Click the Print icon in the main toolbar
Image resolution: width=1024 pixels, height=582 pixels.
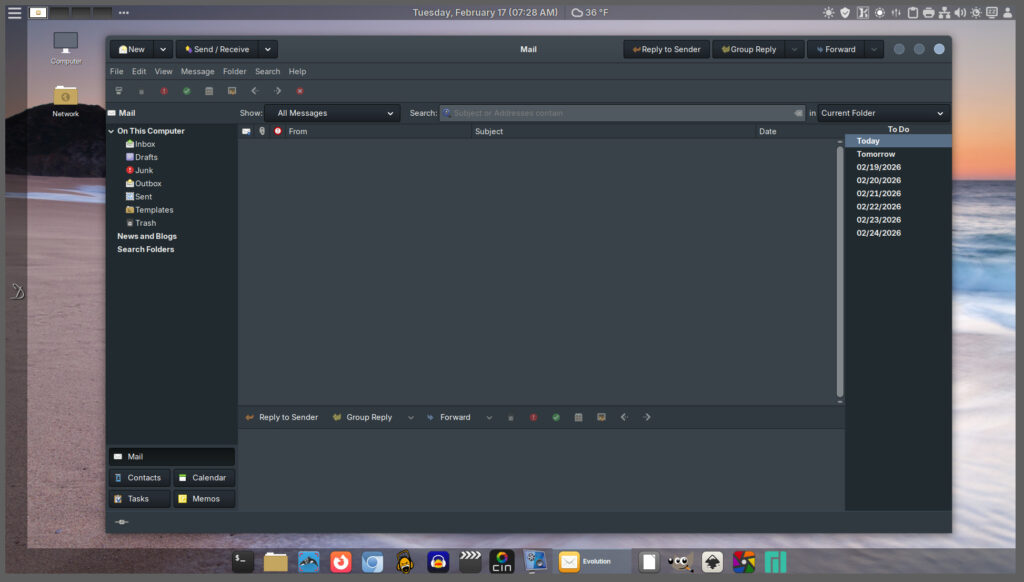118,91
